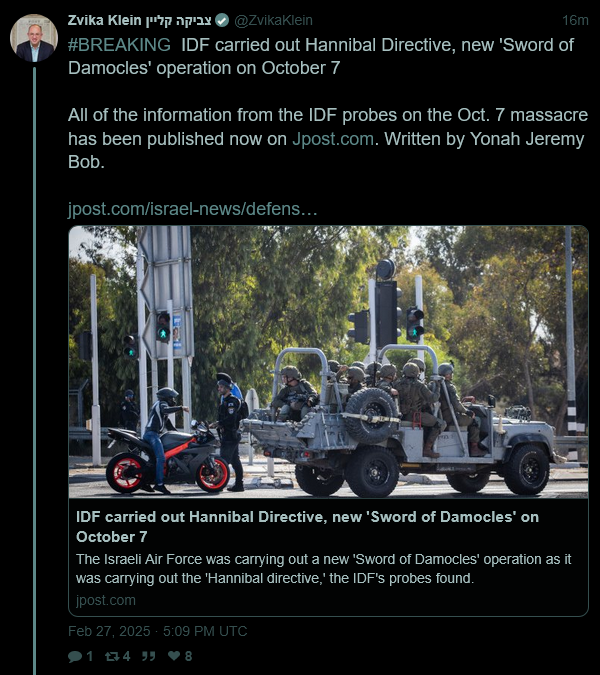Open the @ZvikaKlein handle link
This screenshot has height=675, width=600.
pos(273,20)
